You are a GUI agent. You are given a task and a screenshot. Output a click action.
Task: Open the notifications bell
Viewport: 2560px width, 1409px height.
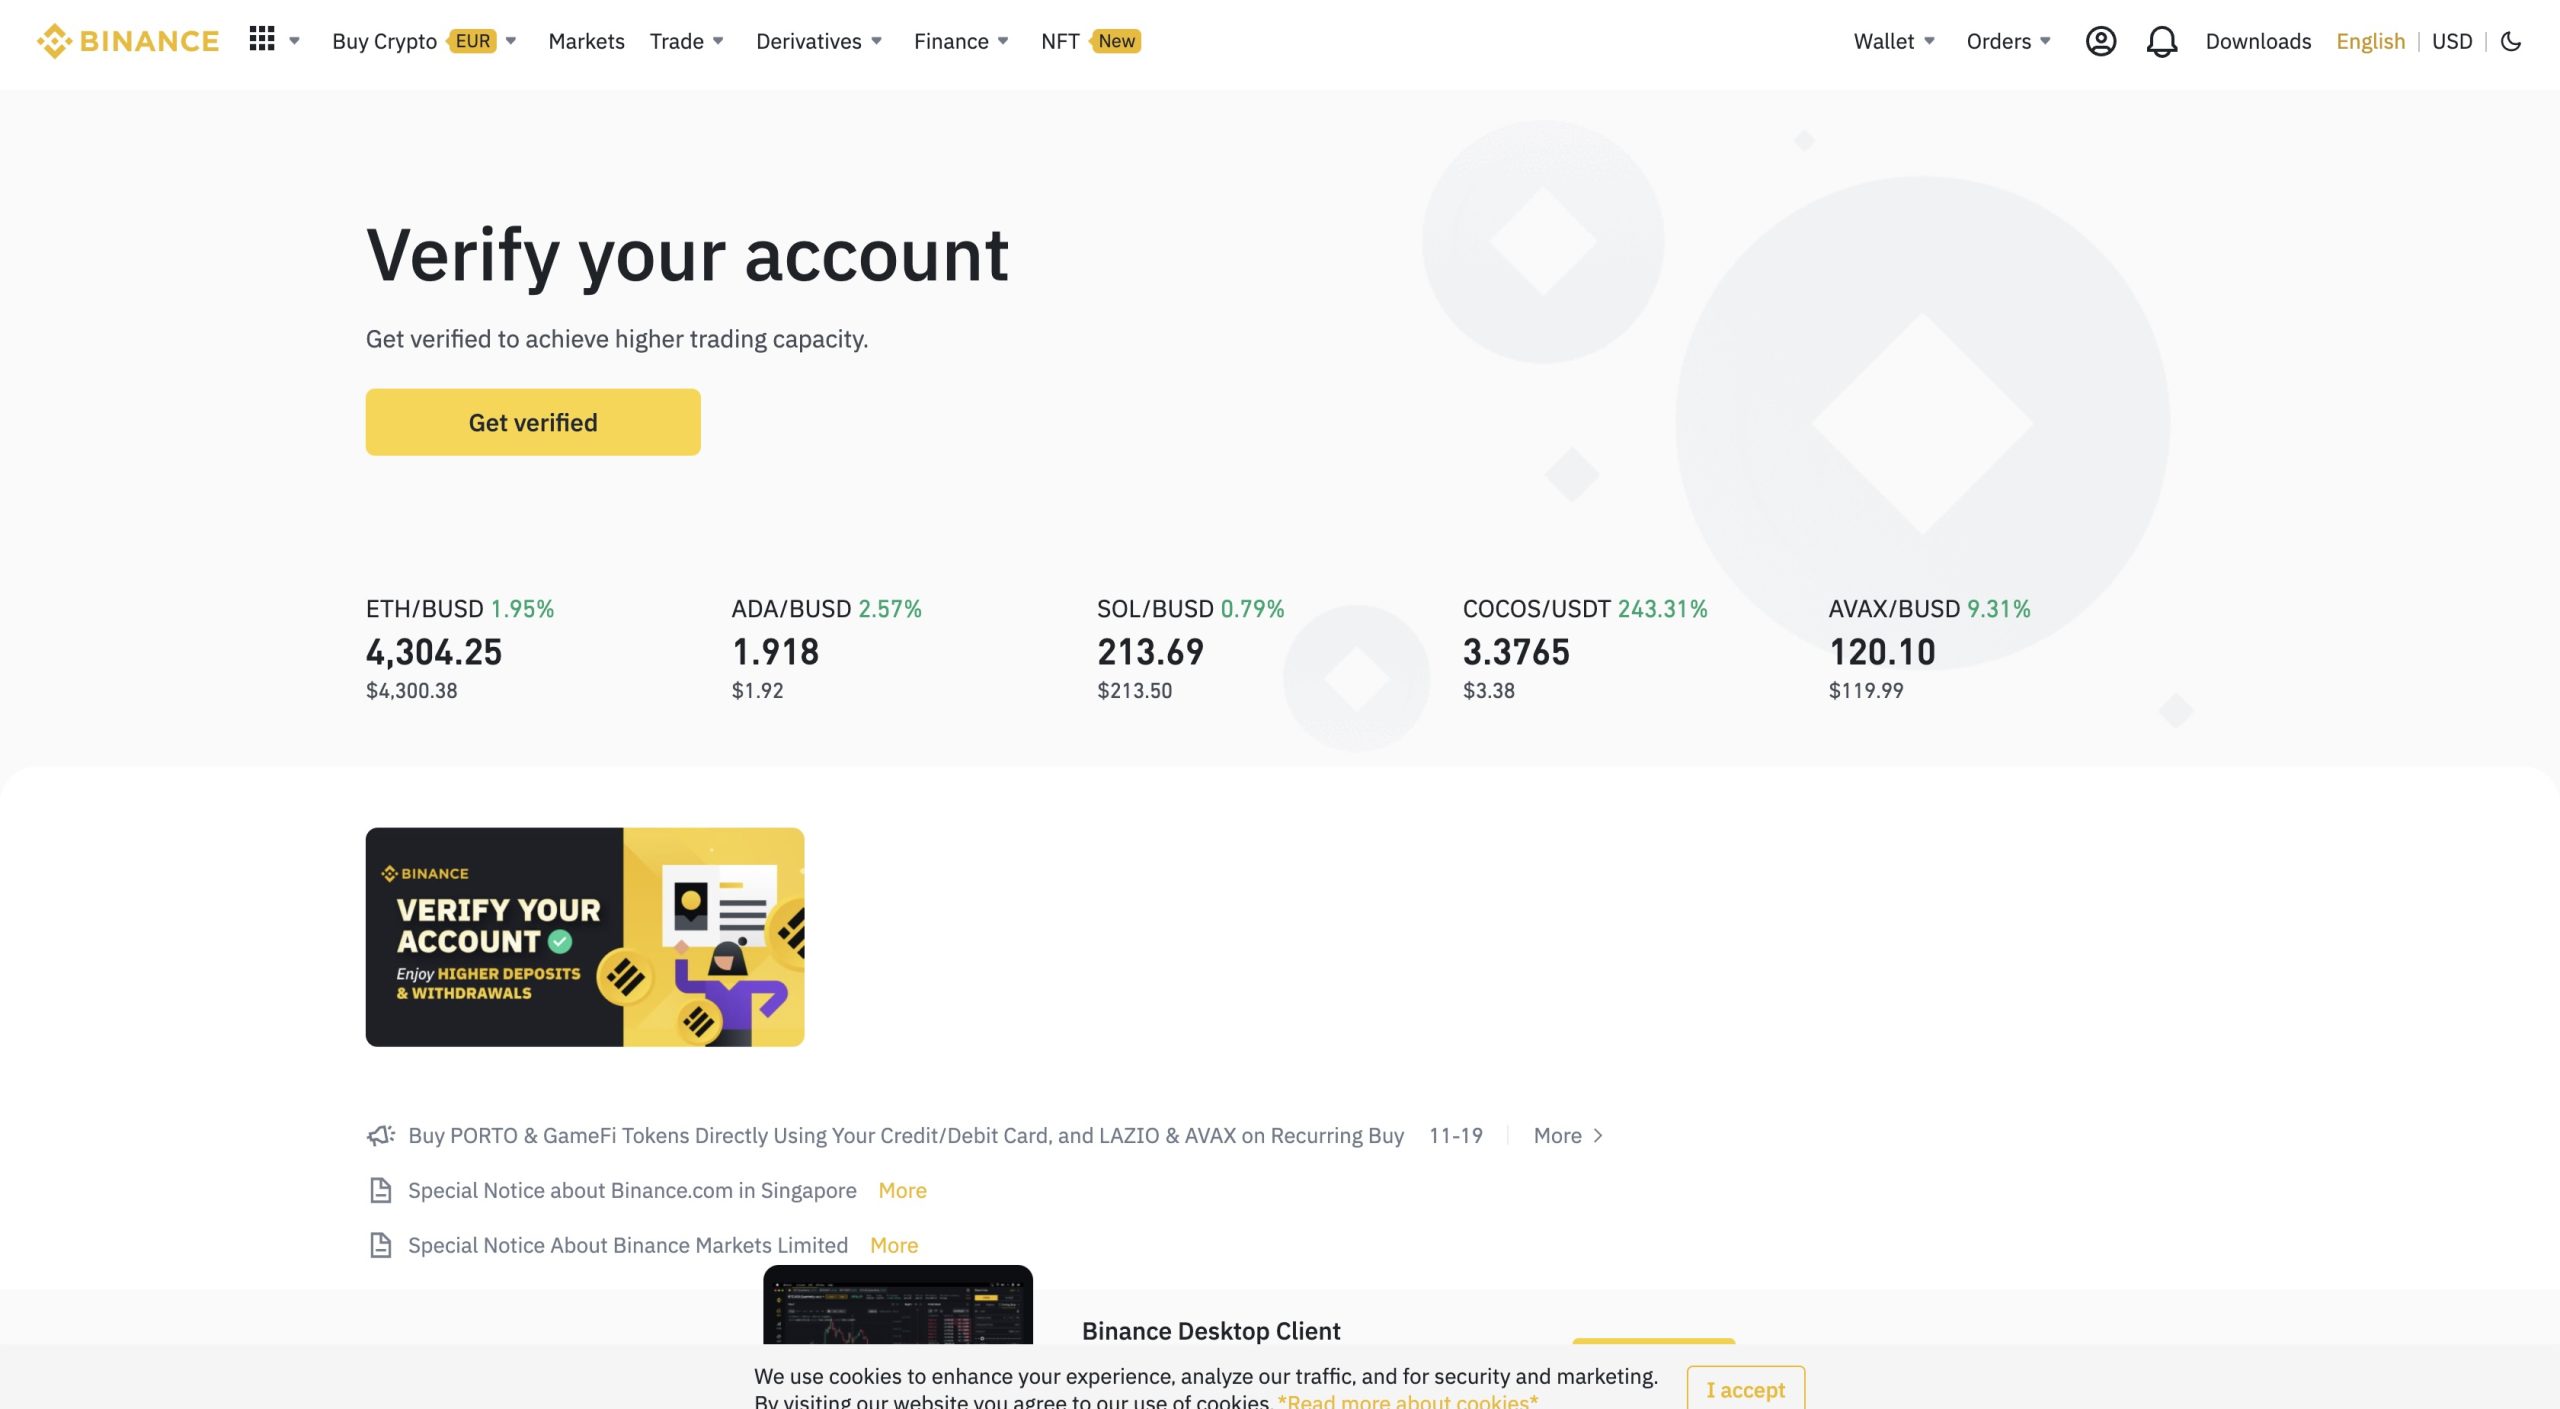pyautogui.click(x=2162, y=41)
